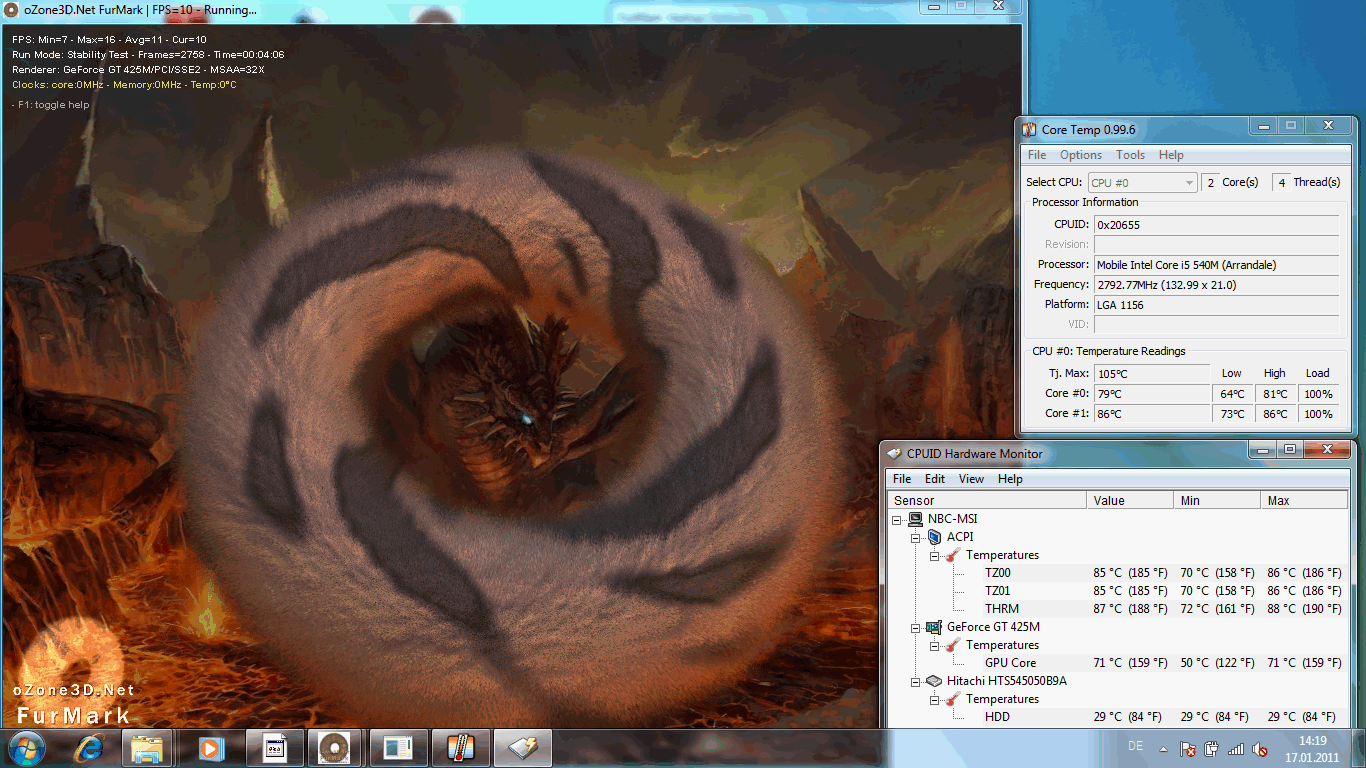
Task: Select the THRM sensor row
Action: (x=1118, y=609)
